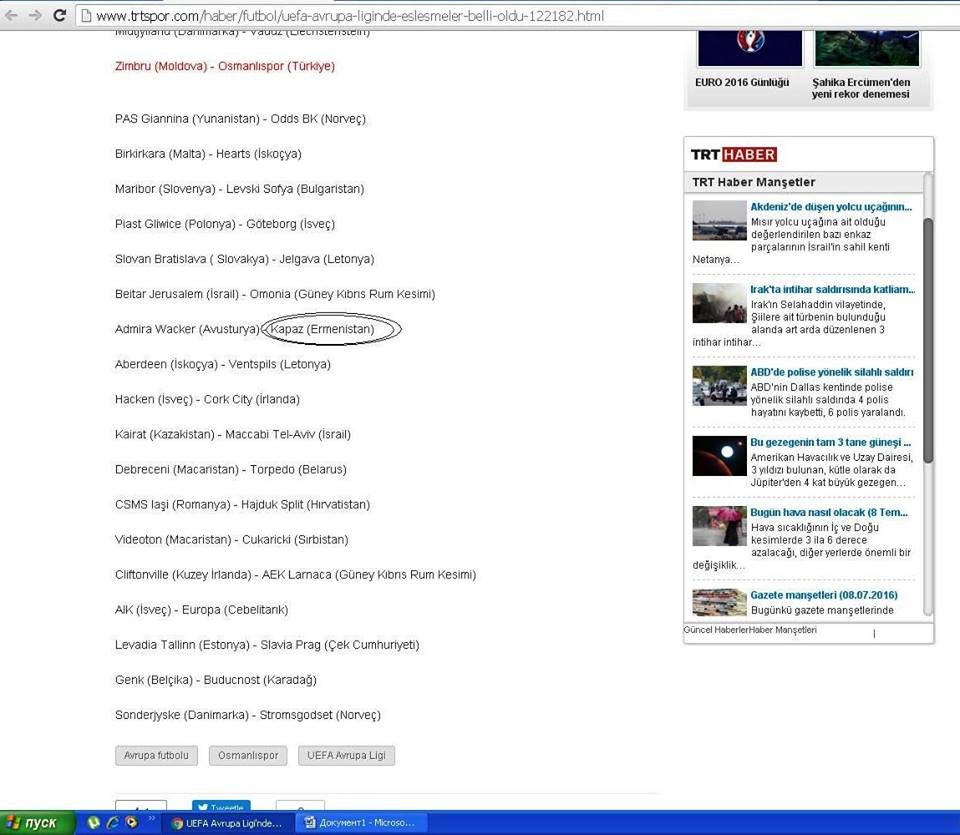Click AIK (İsveç) - Europa (Cebelitarık) line
Image resolution: width=960 pixels, height=835 pixels.
(201, 610)
